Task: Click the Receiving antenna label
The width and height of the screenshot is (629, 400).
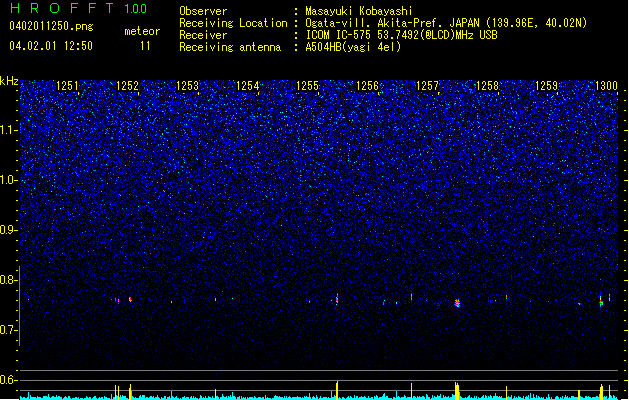Action: (x=230, y=47)
